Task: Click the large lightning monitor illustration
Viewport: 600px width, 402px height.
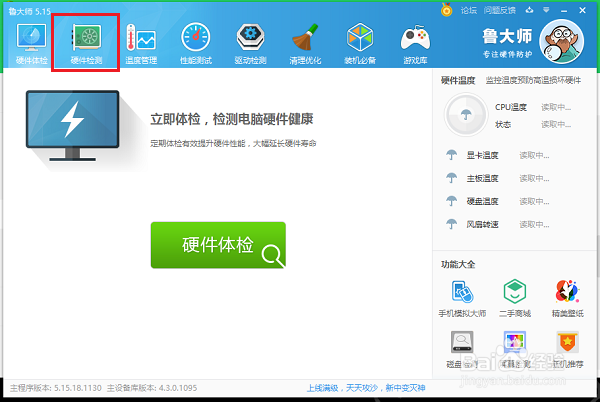Action: pos(72,125)
